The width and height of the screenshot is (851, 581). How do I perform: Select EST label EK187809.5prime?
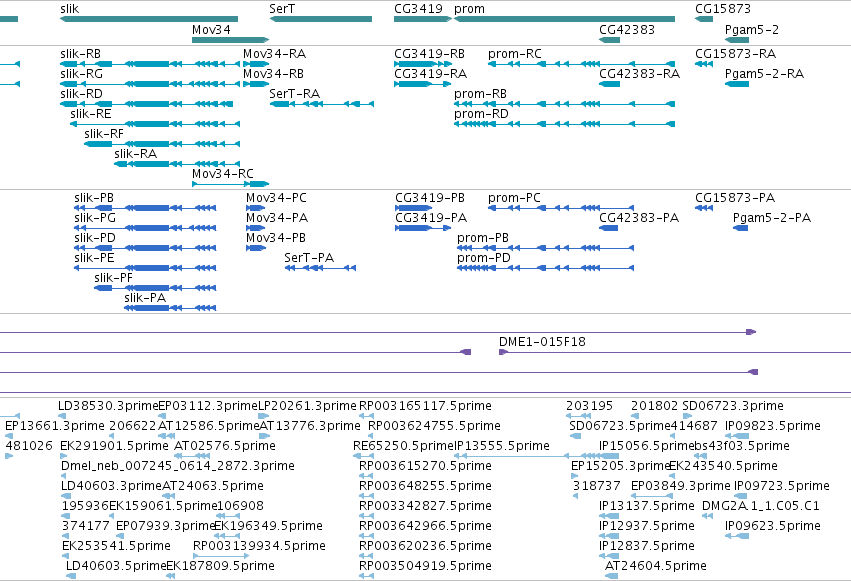220,566
